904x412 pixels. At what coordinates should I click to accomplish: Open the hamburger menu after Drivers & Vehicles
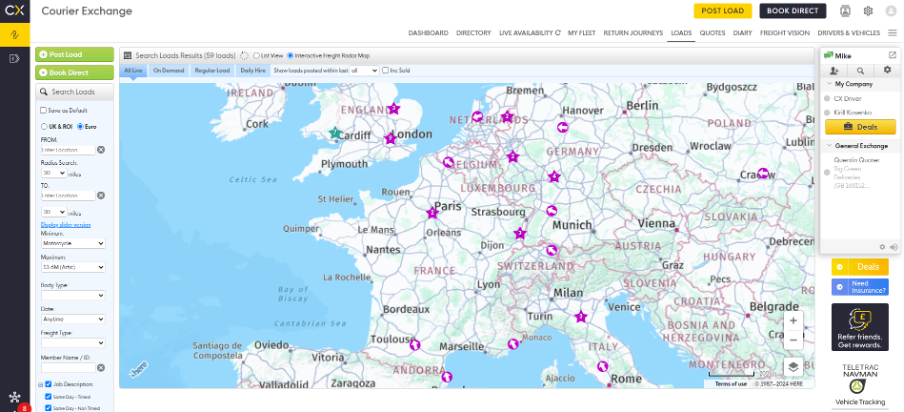pos(892,33)
